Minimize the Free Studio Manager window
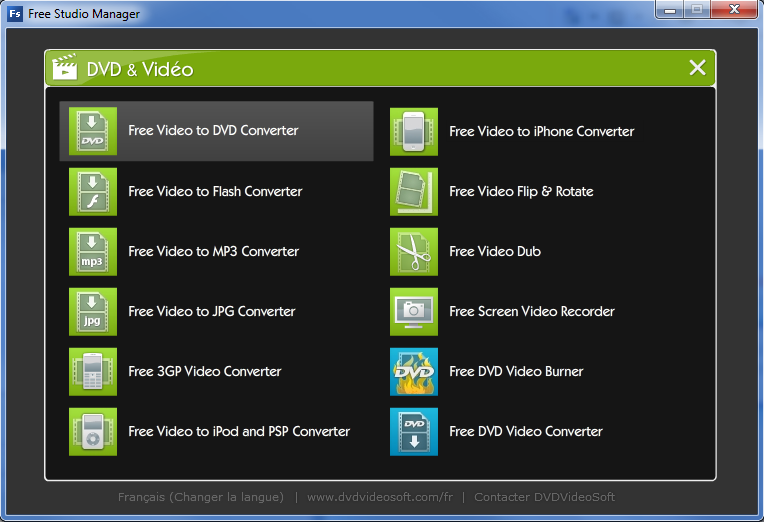This screenshot has width=764, height=522. click(x=670, y=10)
